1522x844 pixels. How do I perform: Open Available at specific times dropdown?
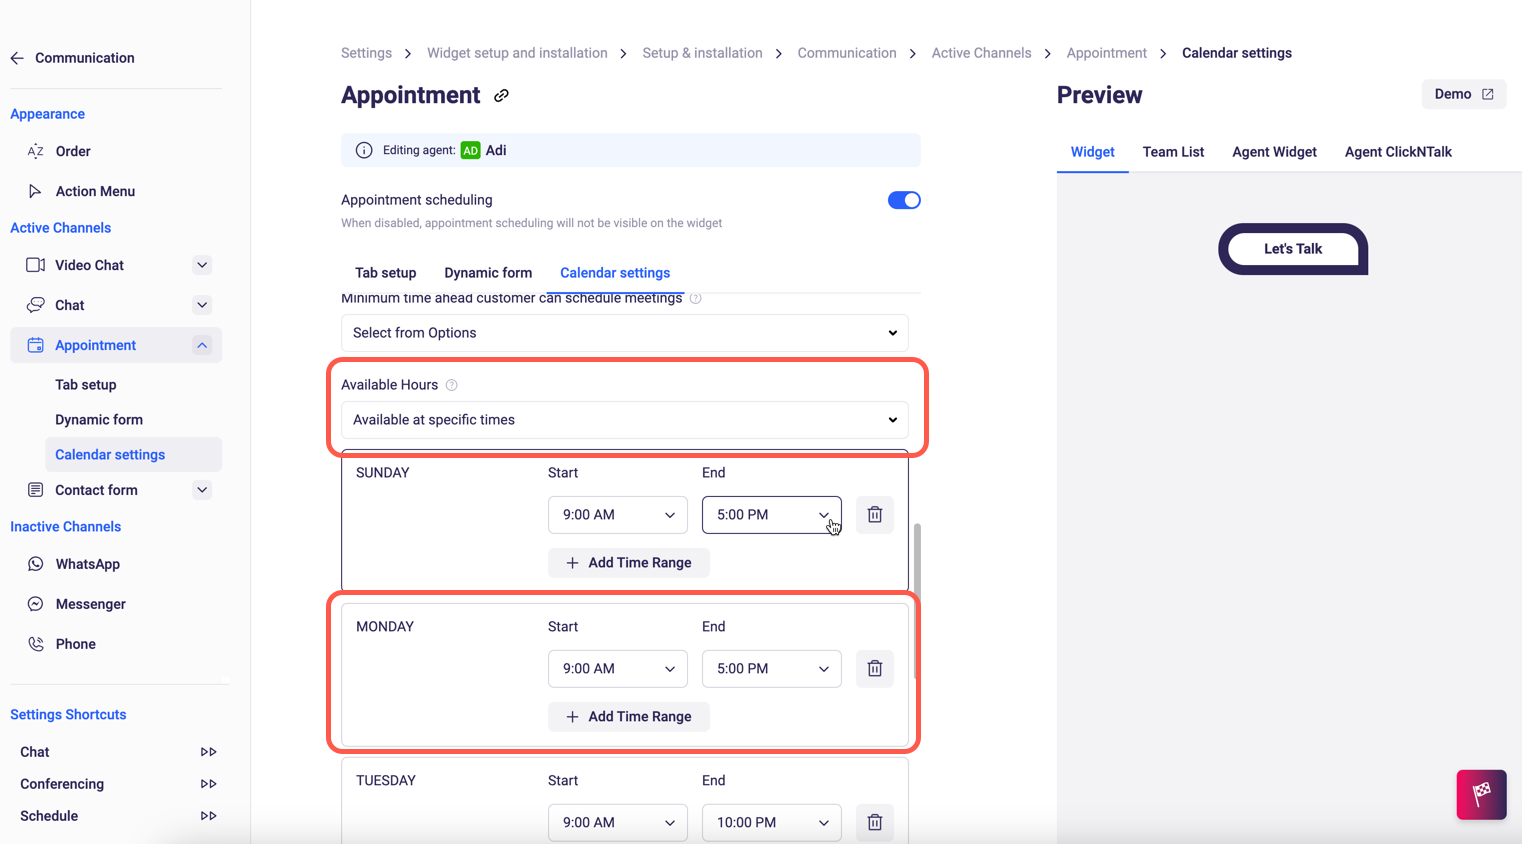625,420
